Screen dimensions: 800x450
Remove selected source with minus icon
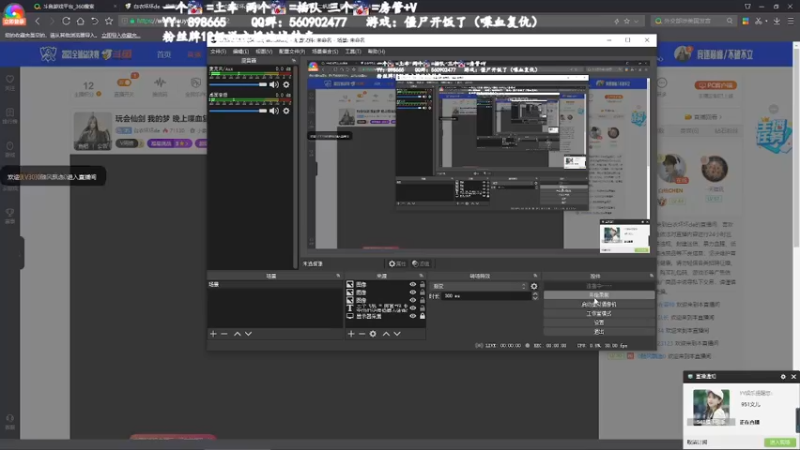click(362, 334)
